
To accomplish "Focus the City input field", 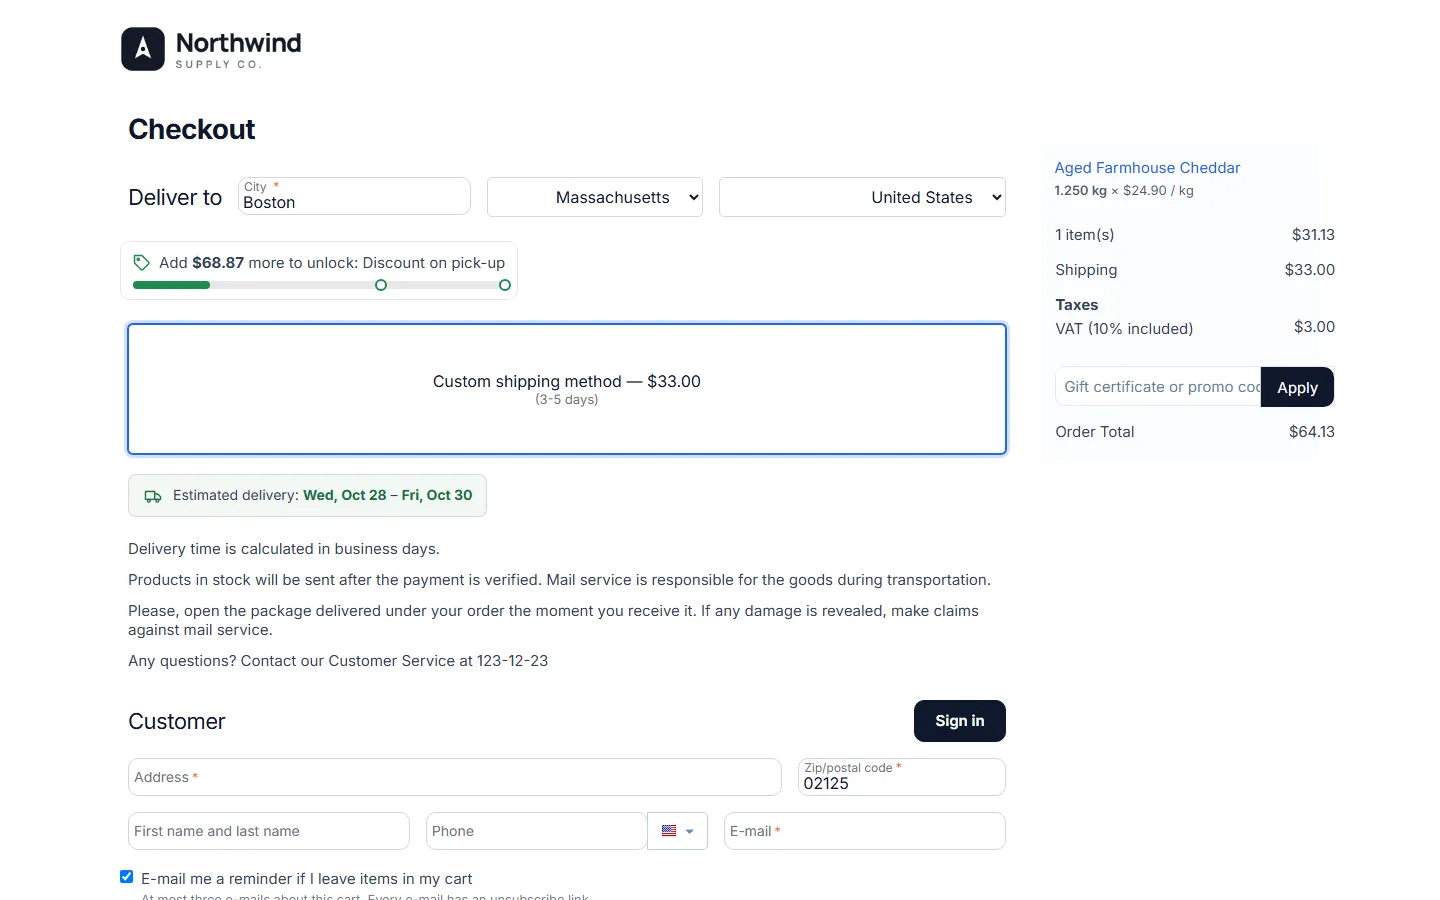I will (x=354, y=196).
